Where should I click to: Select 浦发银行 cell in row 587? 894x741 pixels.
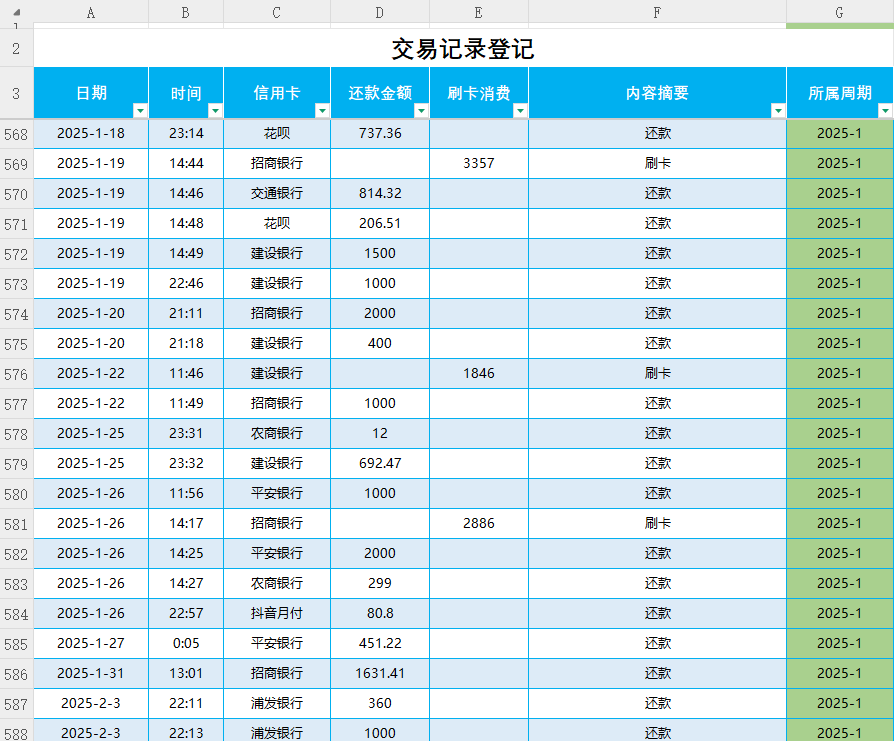coord(277,704)
